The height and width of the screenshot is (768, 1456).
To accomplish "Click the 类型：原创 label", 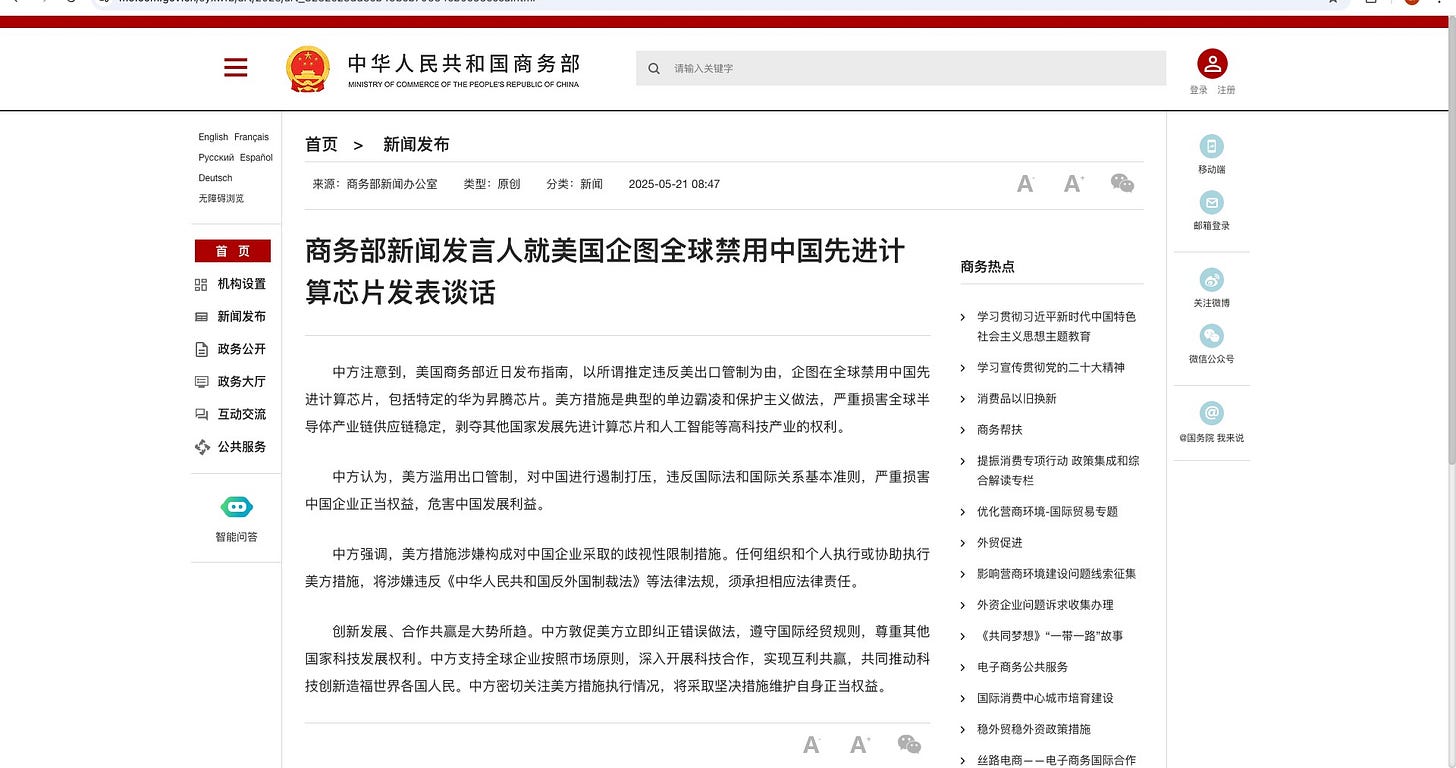I will pos(492,184).
